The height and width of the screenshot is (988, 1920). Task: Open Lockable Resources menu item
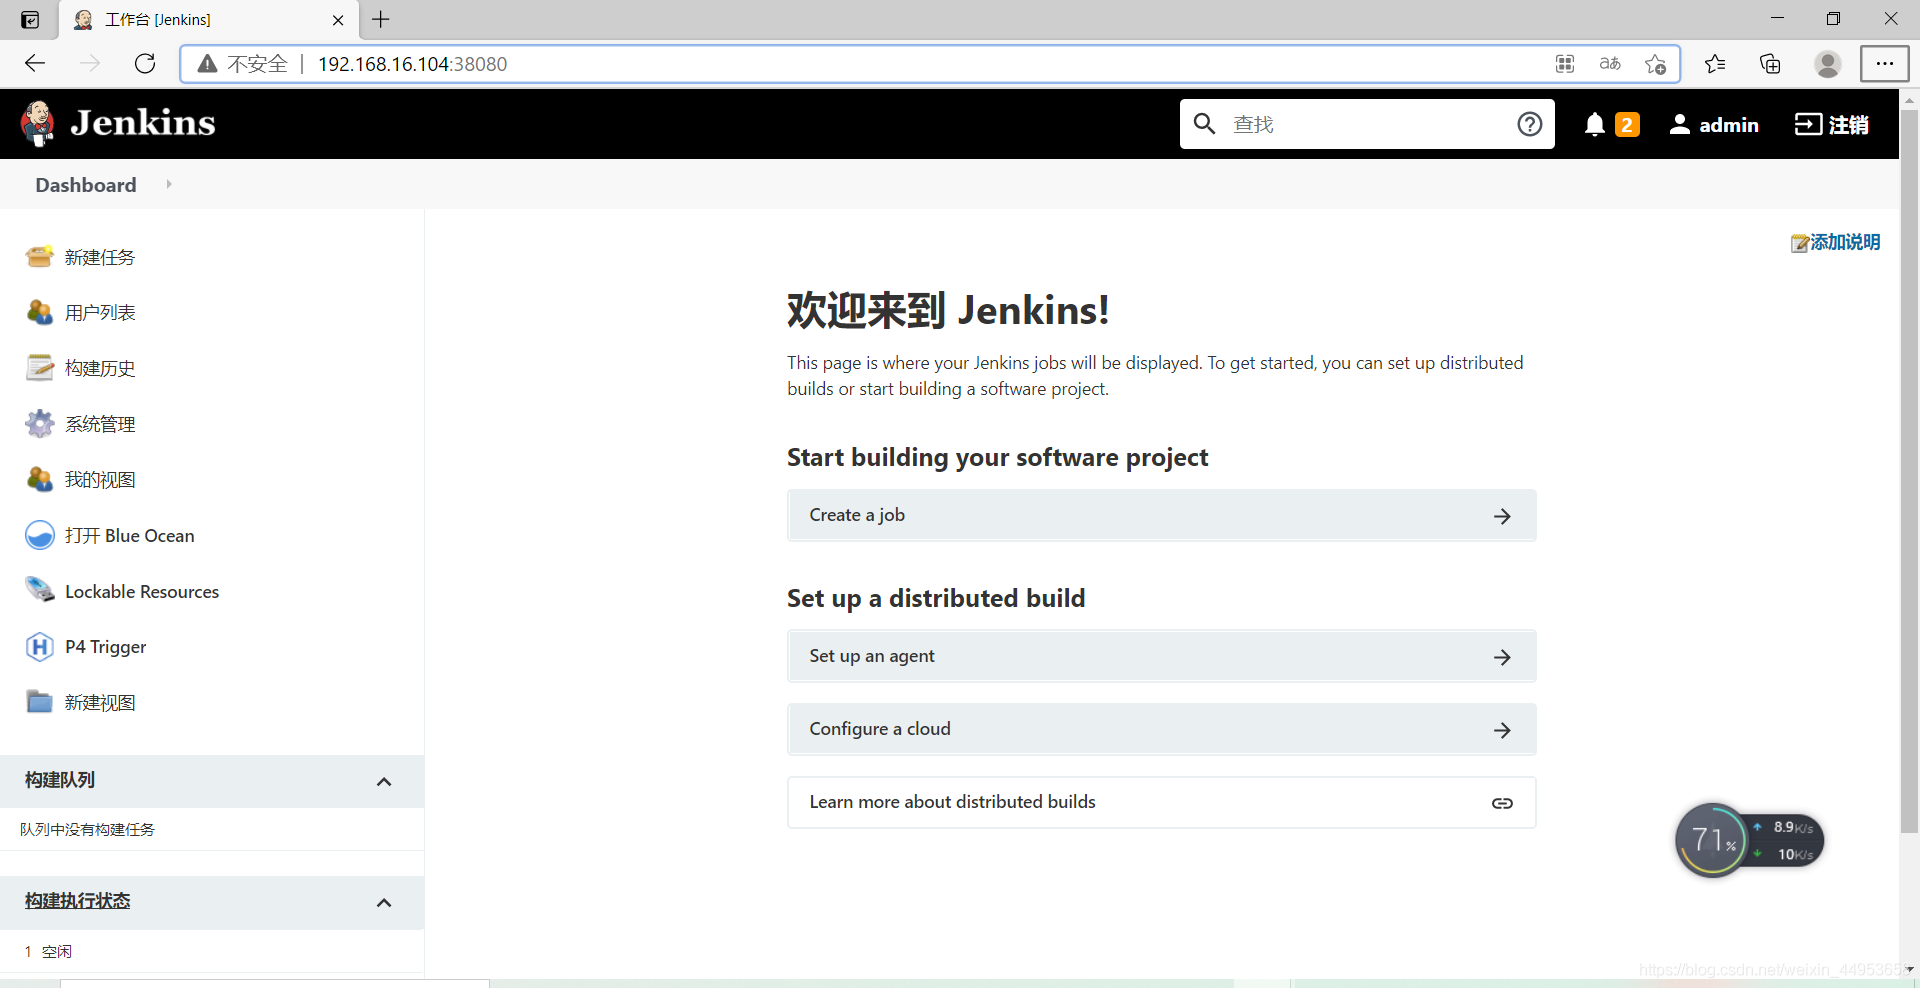pos(142,591)
